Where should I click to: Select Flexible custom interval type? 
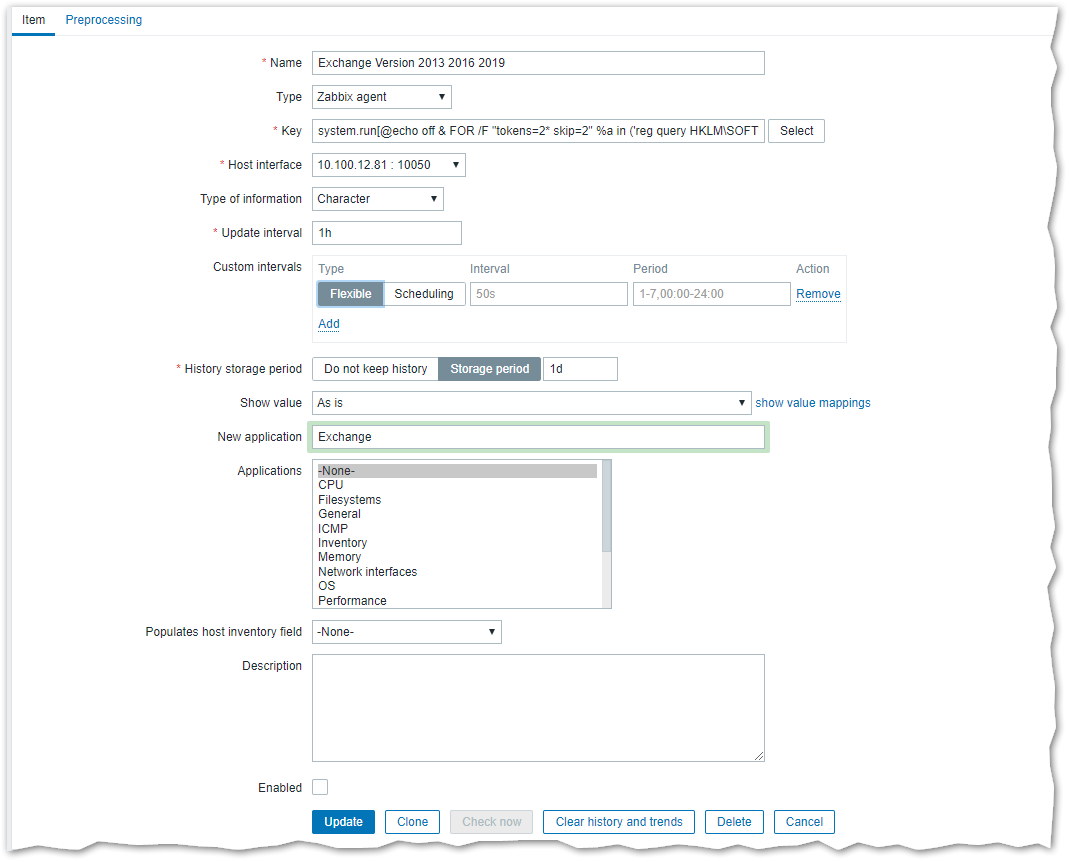(350, 294)
